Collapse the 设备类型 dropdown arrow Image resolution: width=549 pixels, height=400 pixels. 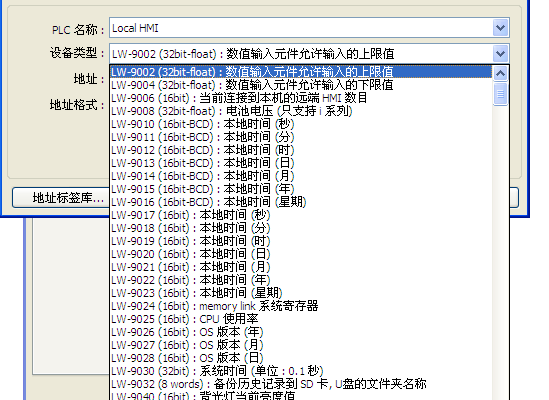500,54
